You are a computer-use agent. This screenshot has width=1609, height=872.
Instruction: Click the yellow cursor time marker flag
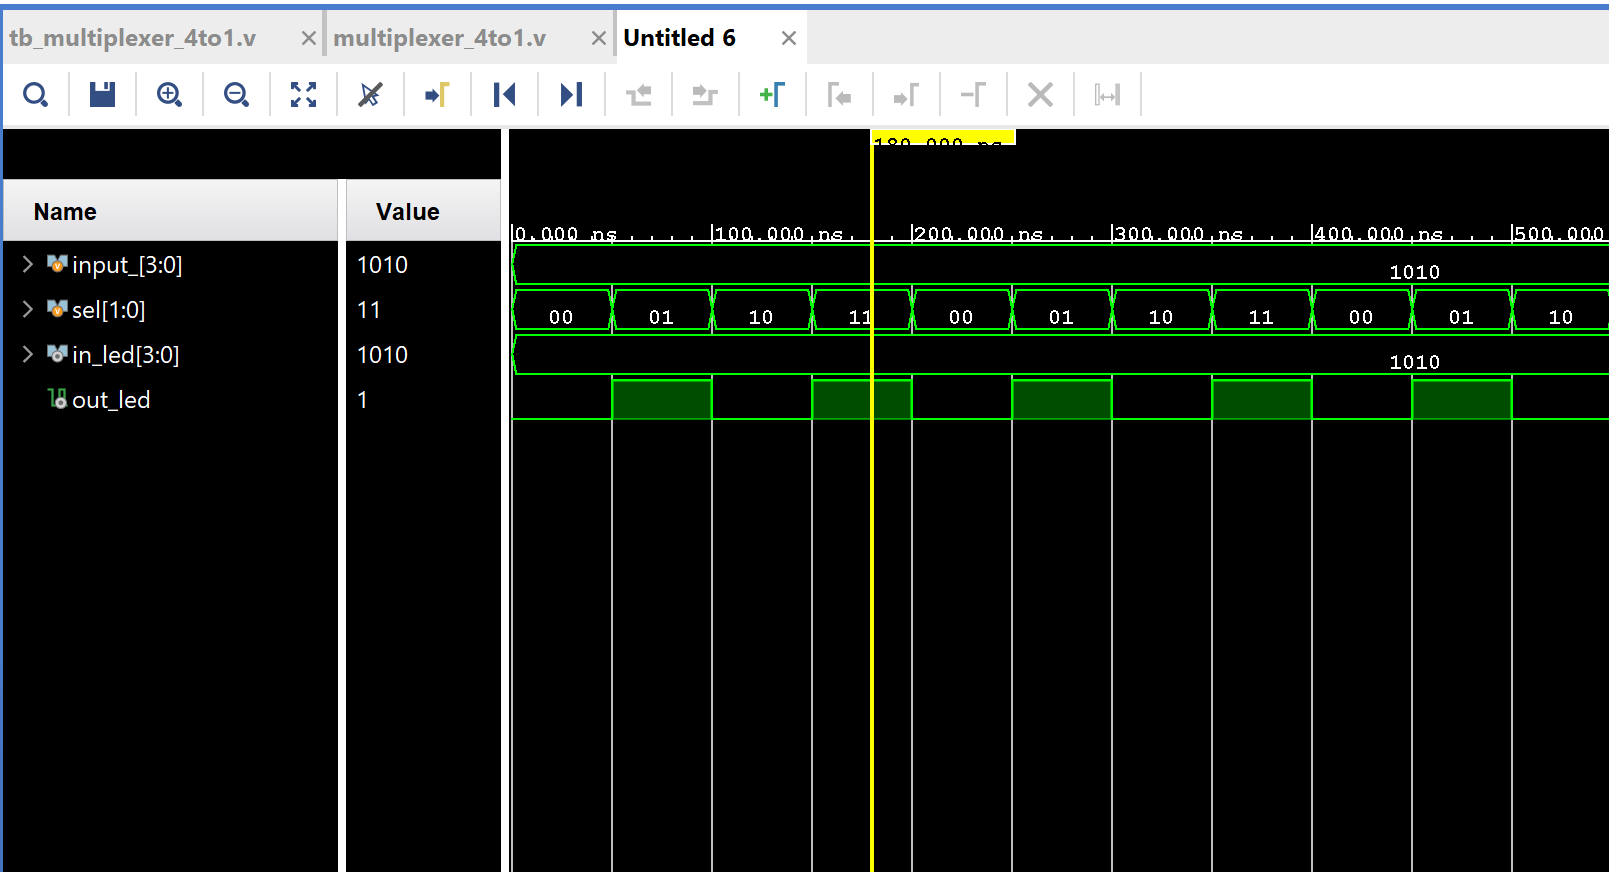pos(943,137)
